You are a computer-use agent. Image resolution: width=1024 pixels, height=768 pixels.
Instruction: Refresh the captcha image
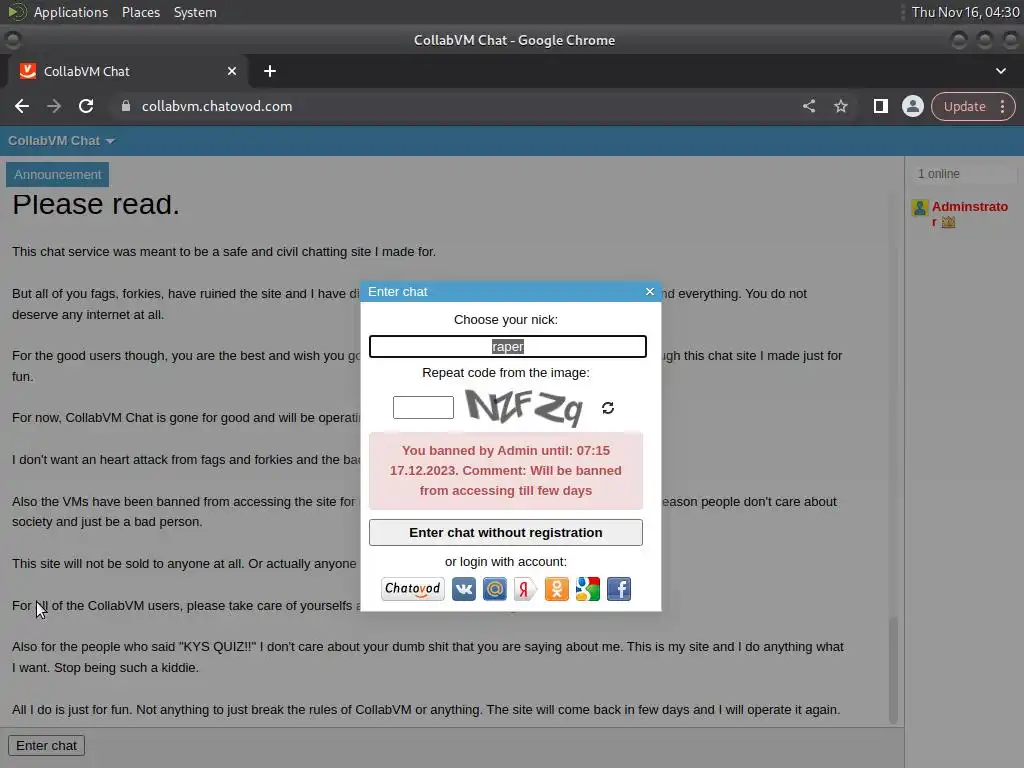[607, 408]
